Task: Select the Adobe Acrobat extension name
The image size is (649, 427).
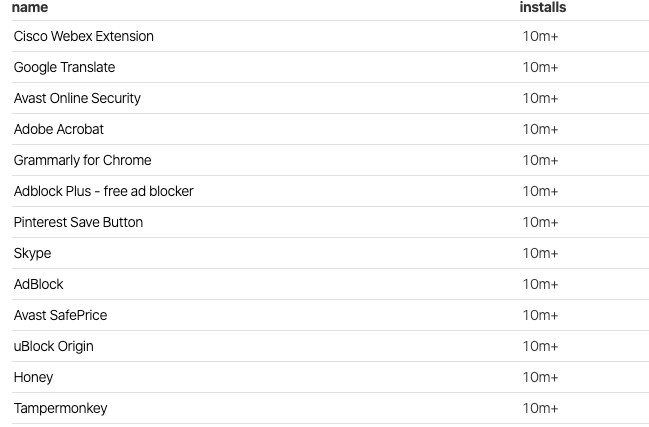Action: pyautogui.click(x=59, y=129)
